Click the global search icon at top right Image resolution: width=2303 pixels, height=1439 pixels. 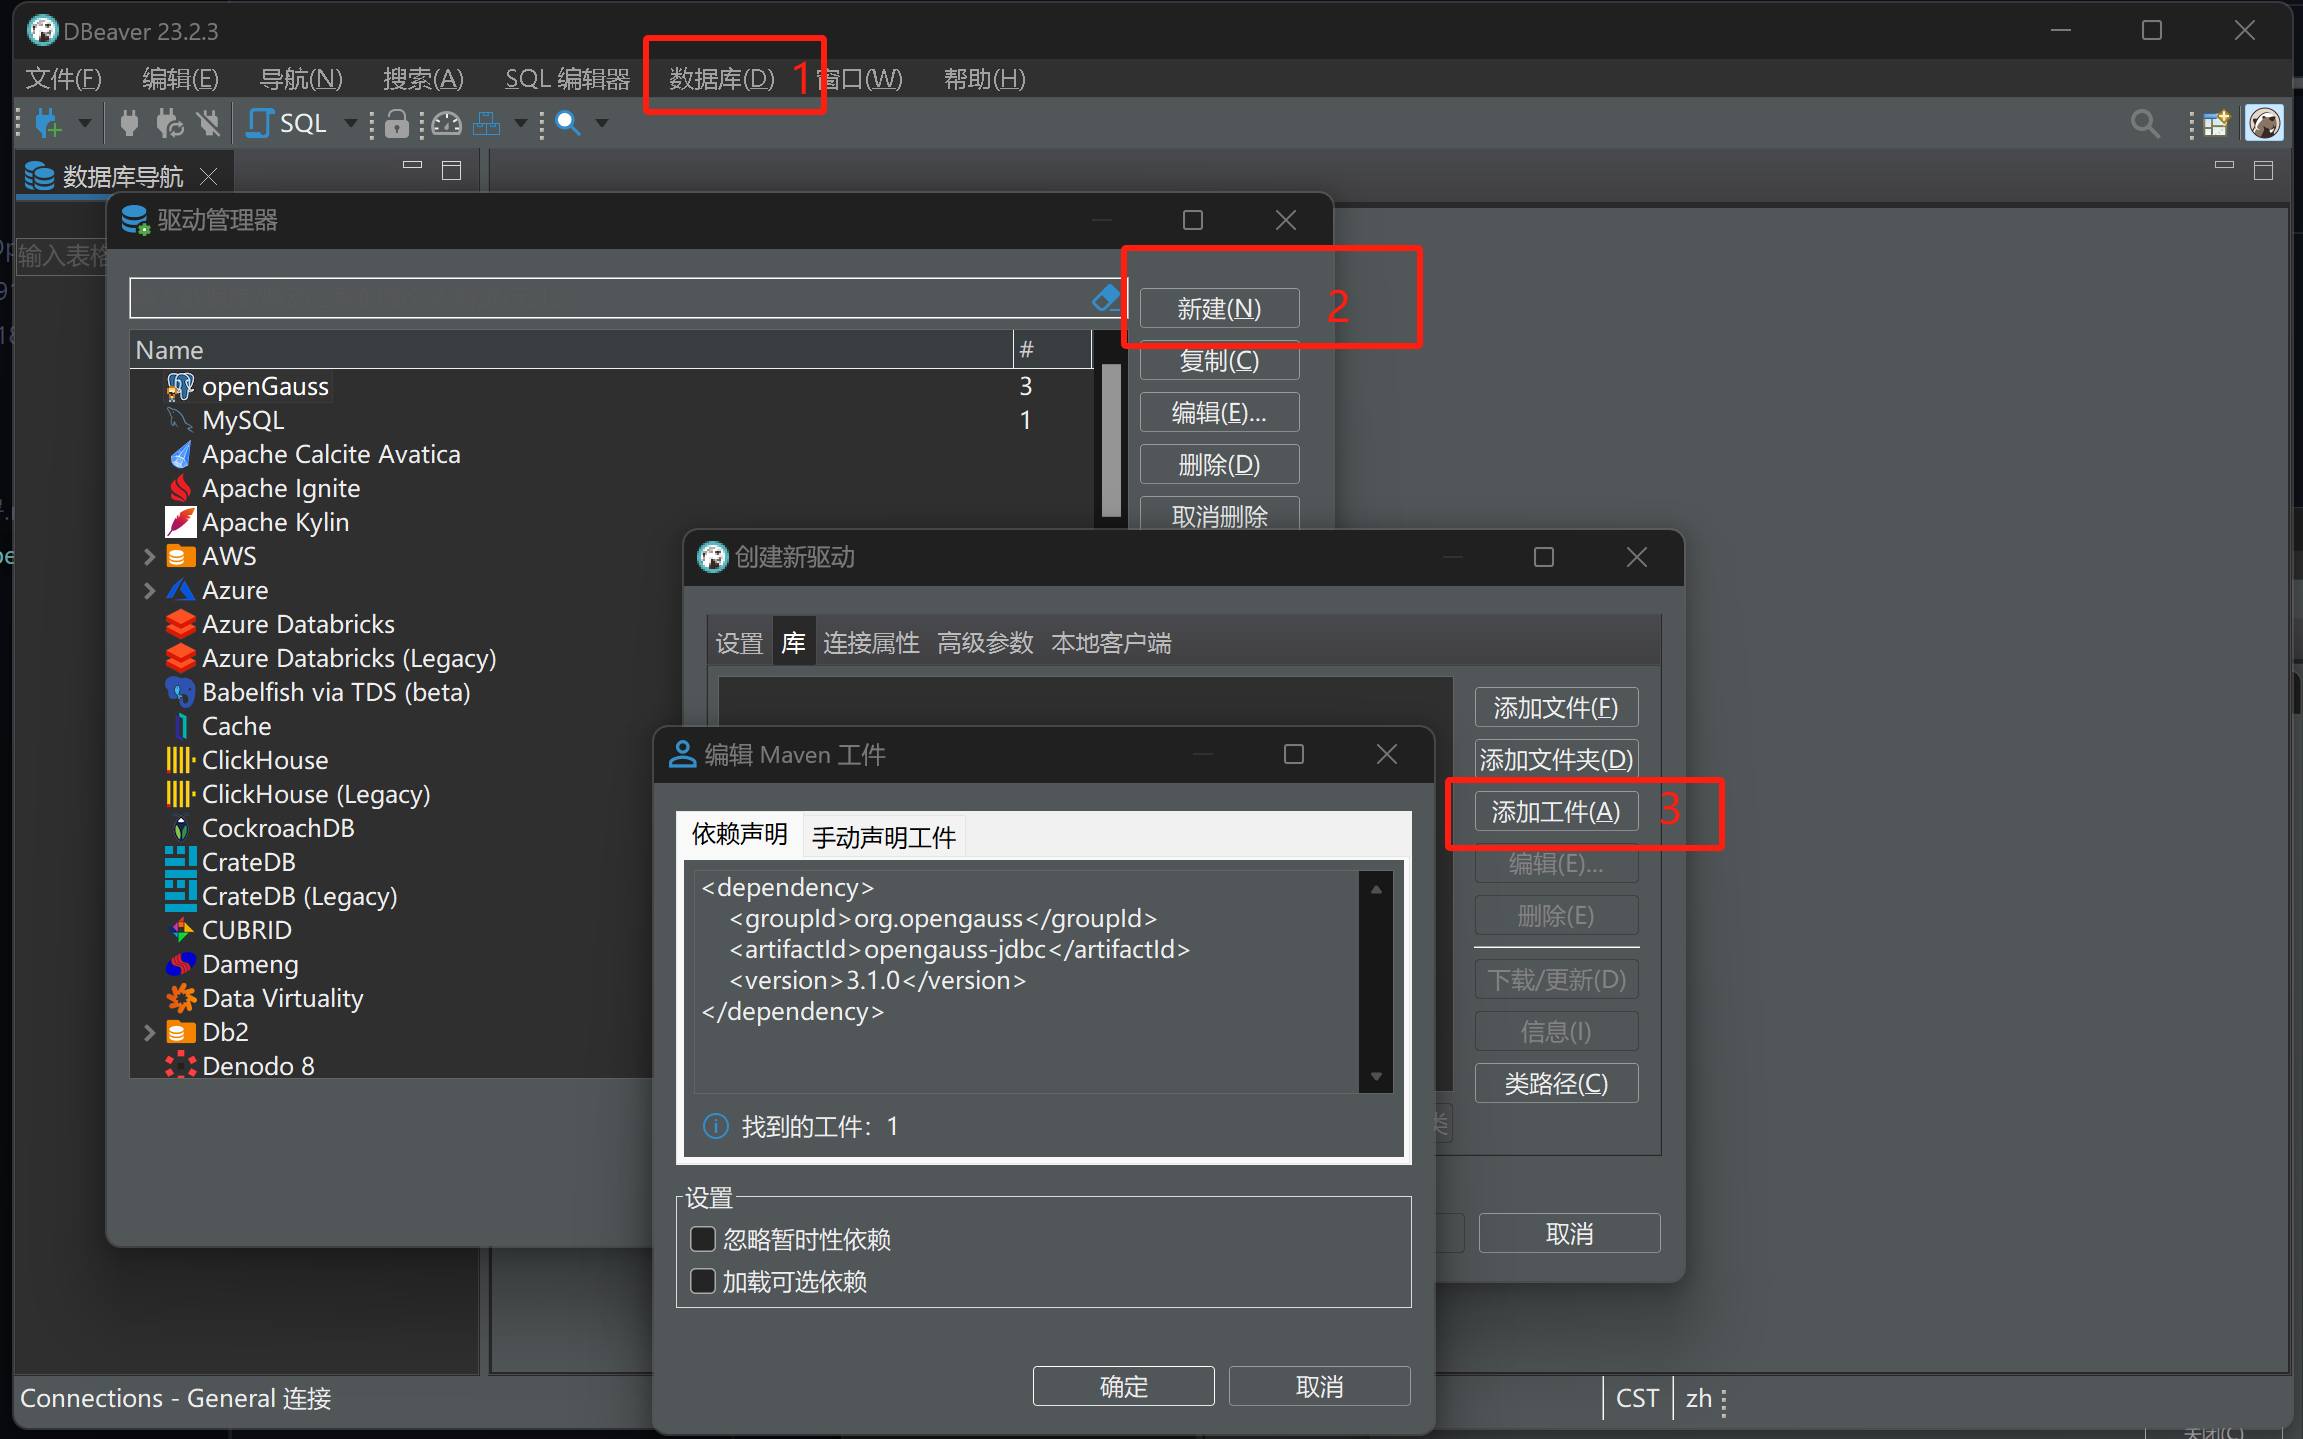click(x=2144, y=124)
